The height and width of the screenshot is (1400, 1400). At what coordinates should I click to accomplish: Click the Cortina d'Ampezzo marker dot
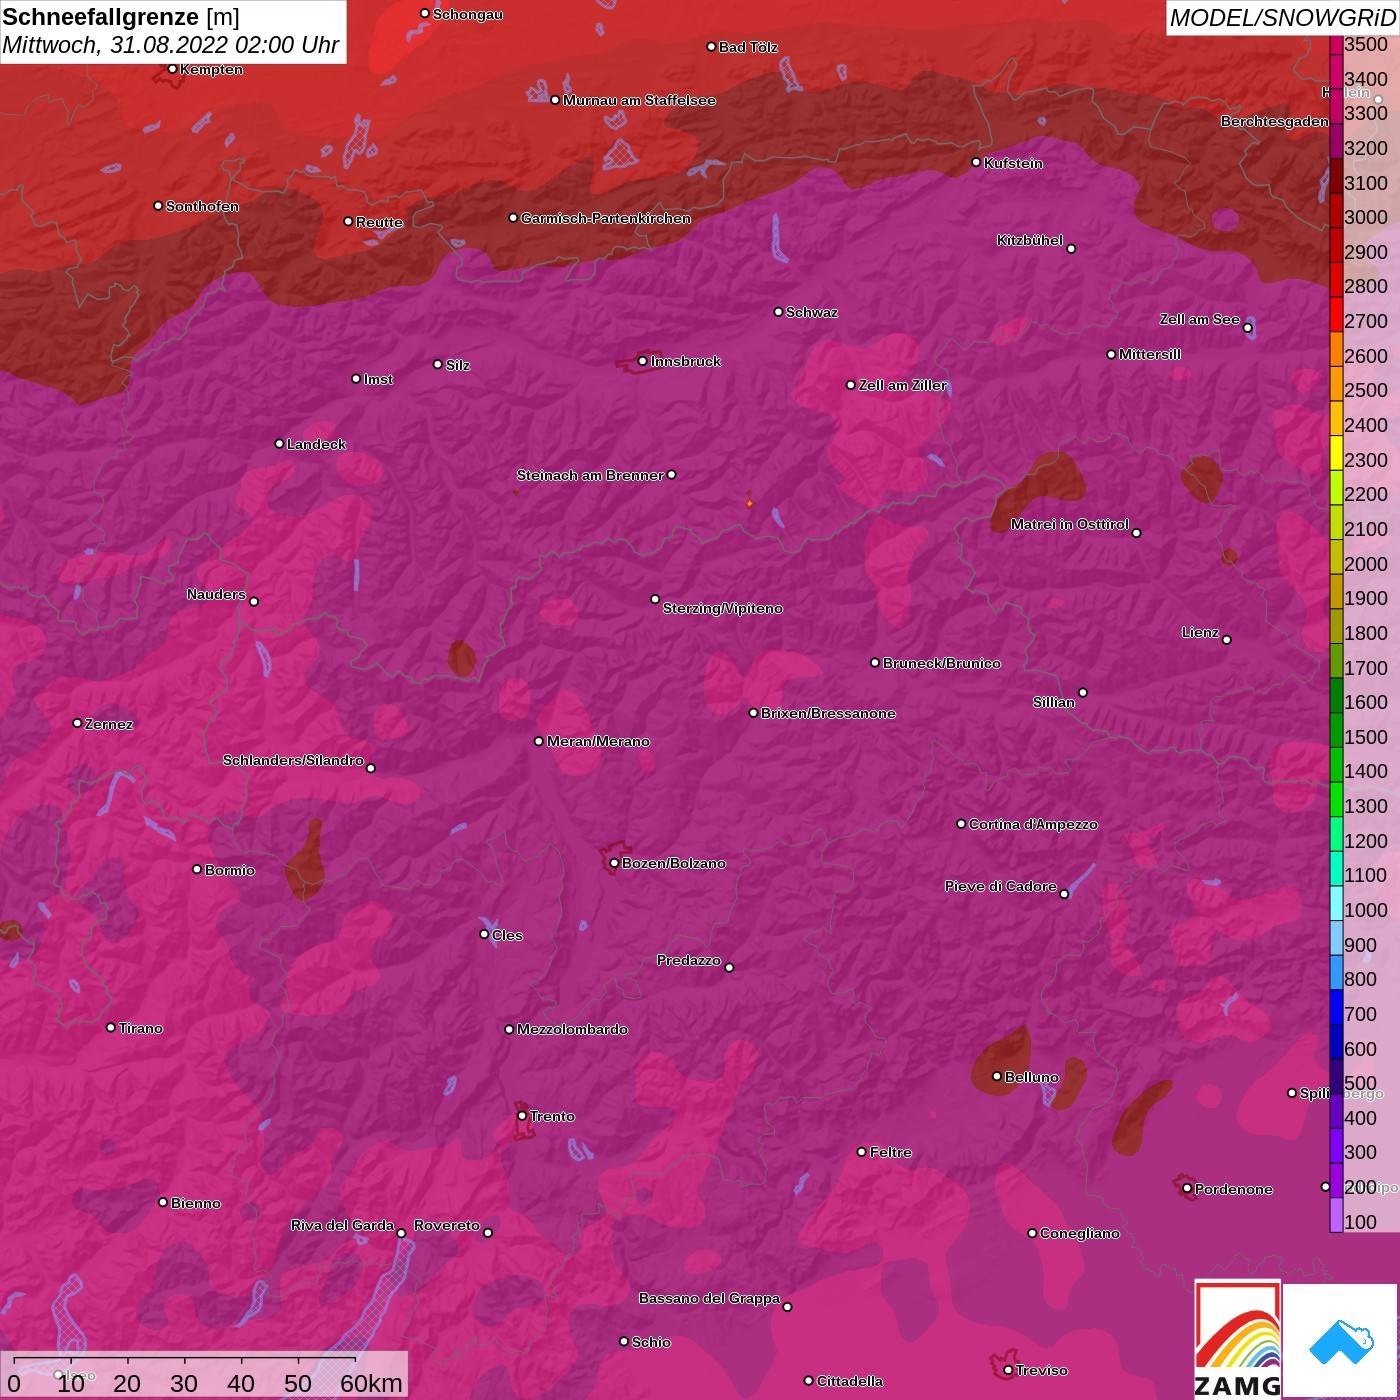tap(961, 824)
